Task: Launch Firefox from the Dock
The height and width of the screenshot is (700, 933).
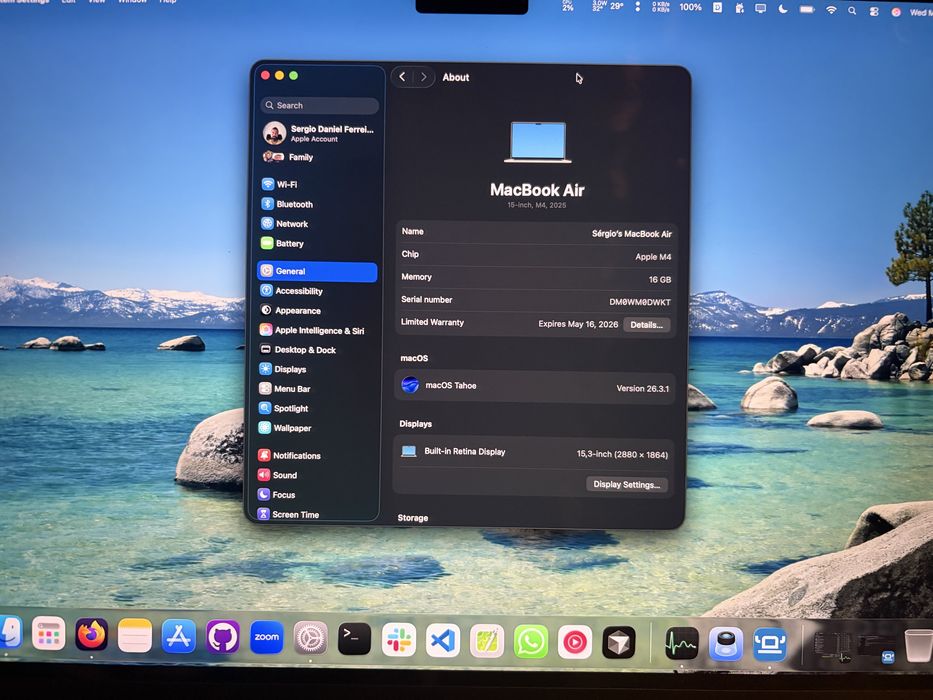Action: (92, 635)
